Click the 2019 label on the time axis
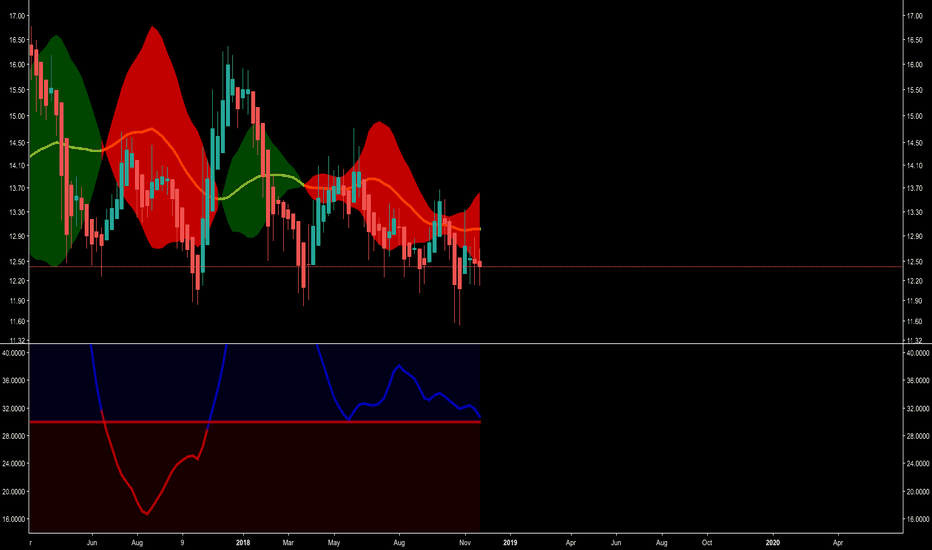Viewport: 932px width, 550px height. 510,542
